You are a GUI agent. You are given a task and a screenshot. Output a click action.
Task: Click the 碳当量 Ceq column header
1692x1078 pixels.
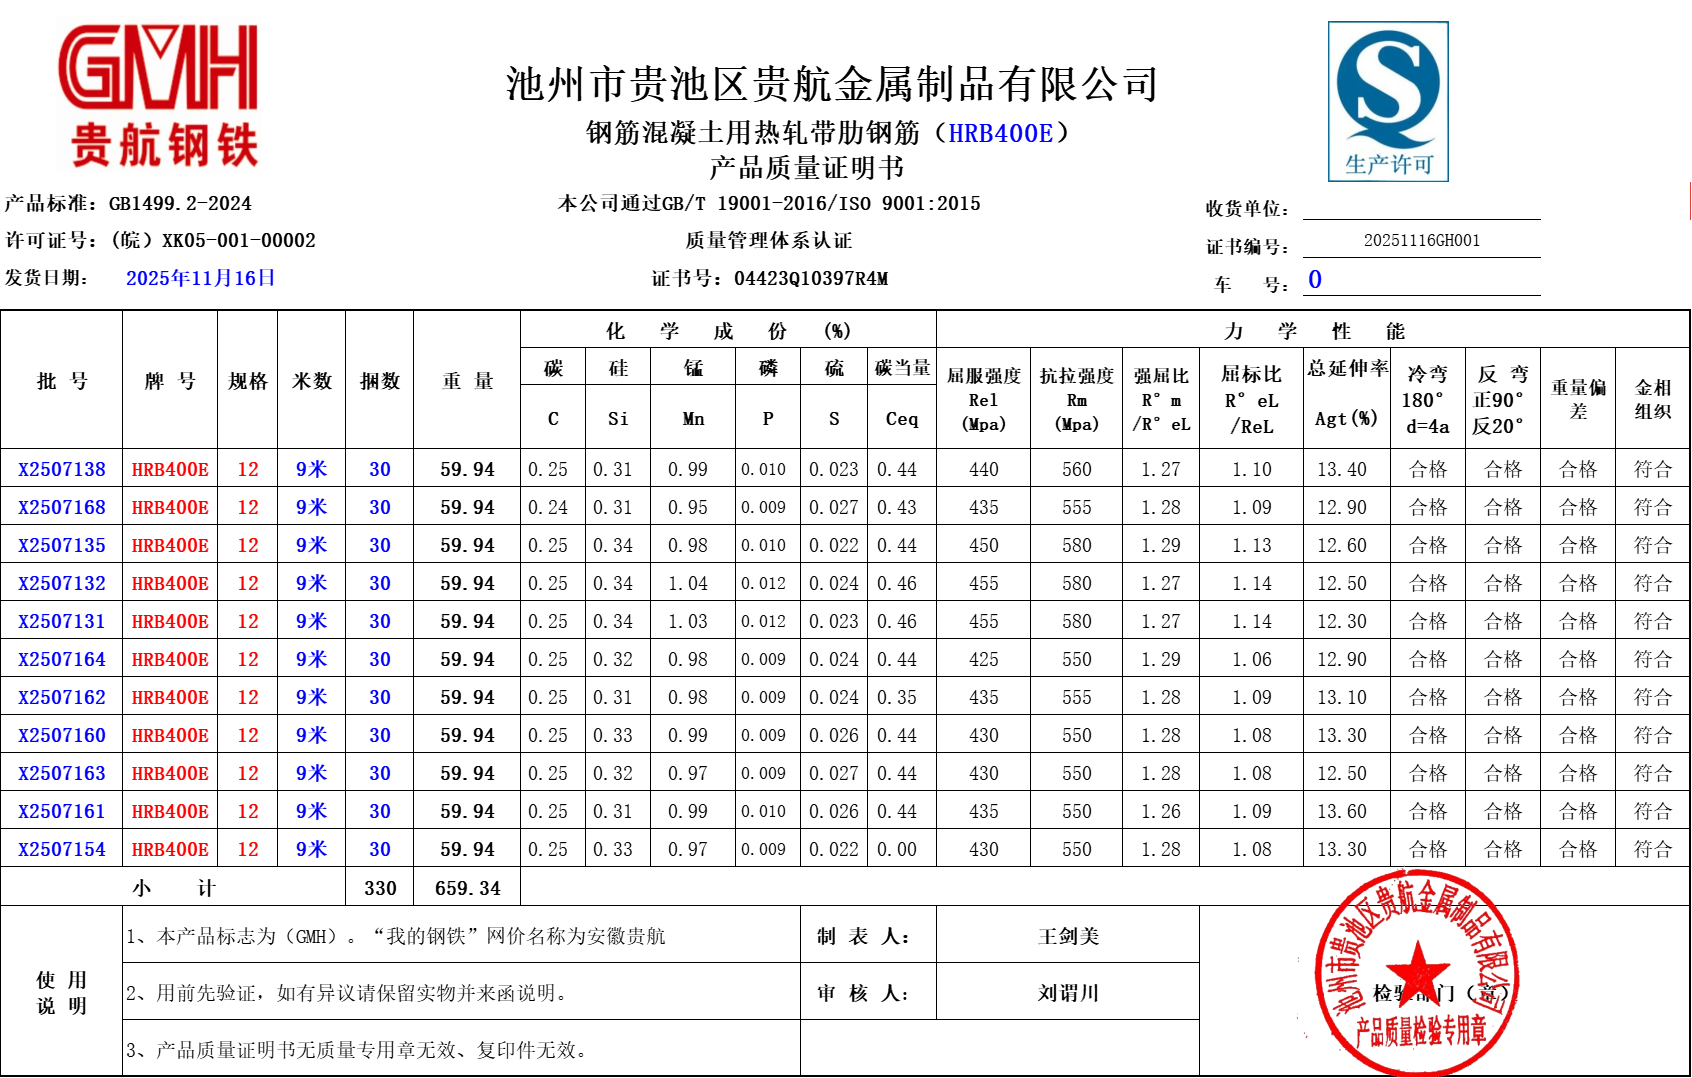[902, 394]
